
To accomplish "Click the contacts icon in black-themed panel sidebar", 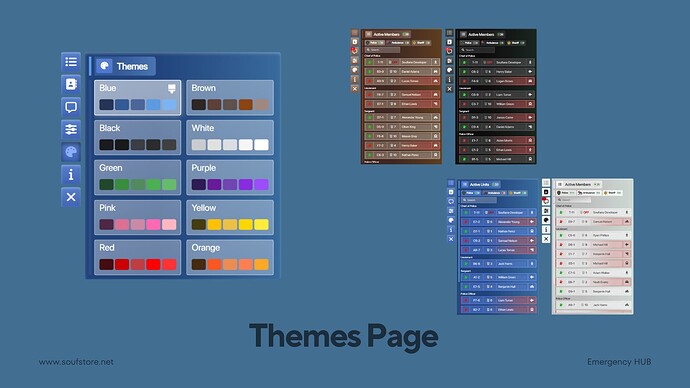I will (x=449, y=42).
